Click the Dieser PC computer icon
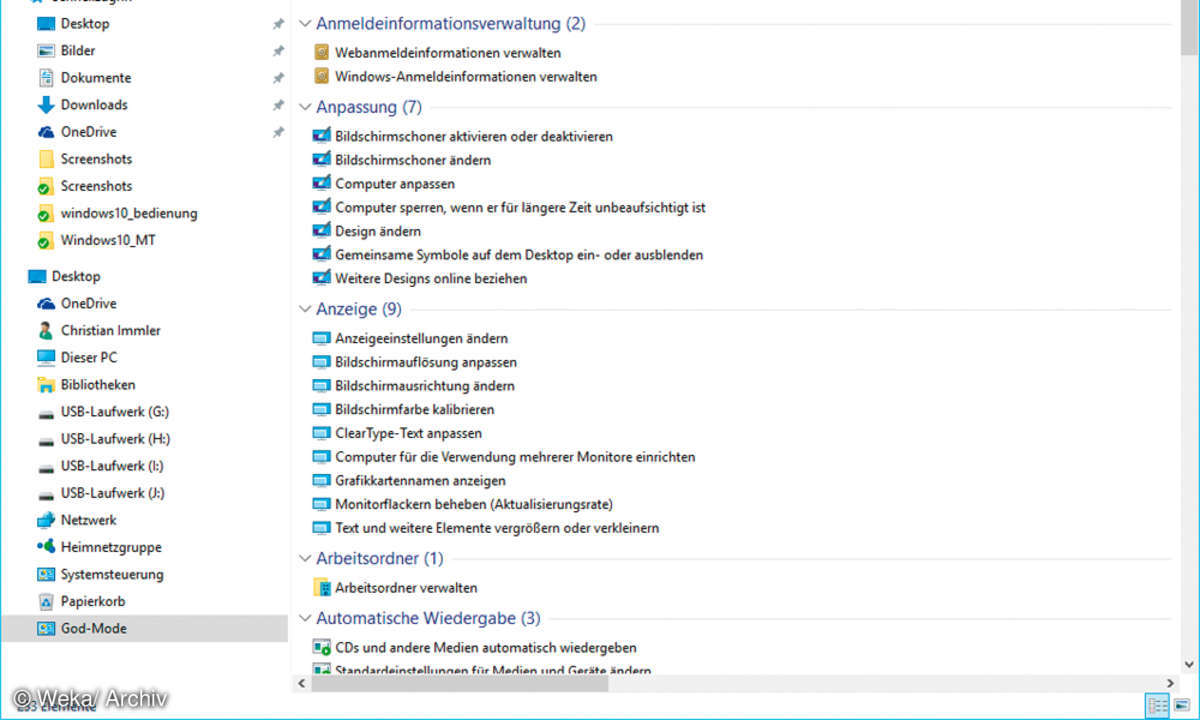1200x720 pixels. [45, 358]
